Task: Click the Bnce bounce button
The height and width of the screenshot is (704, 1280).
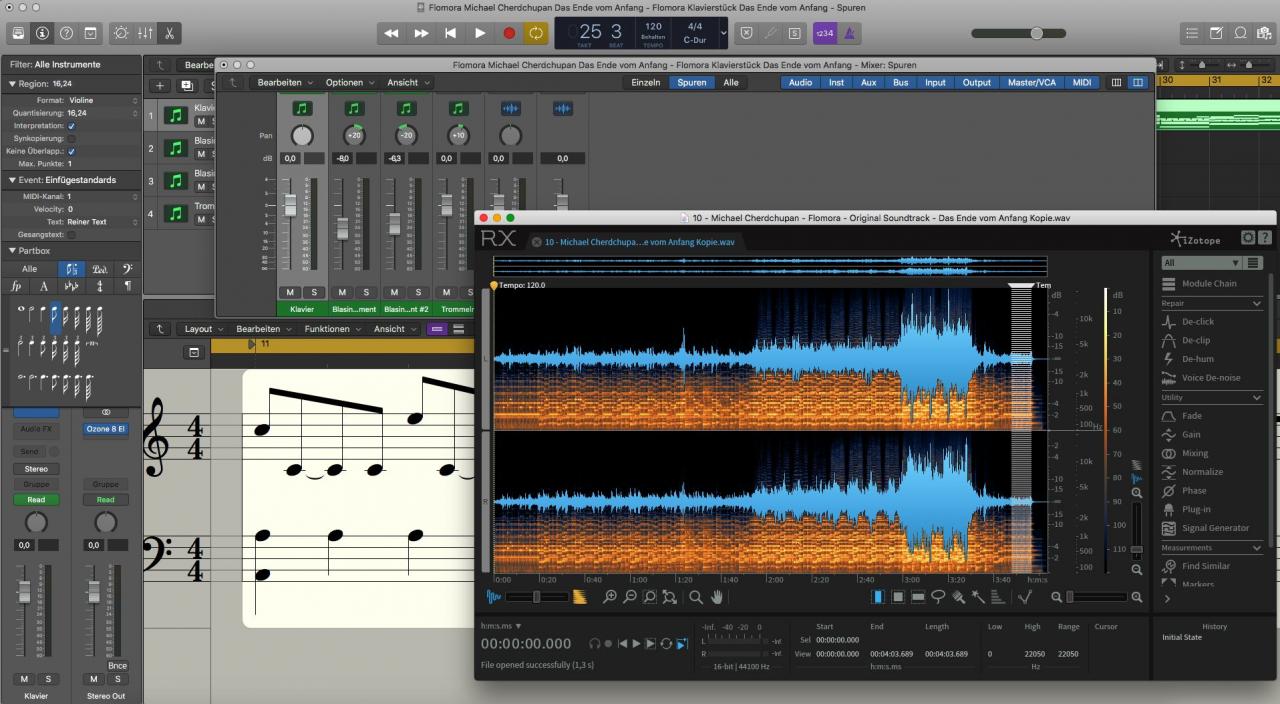Action: click(118, 666)
